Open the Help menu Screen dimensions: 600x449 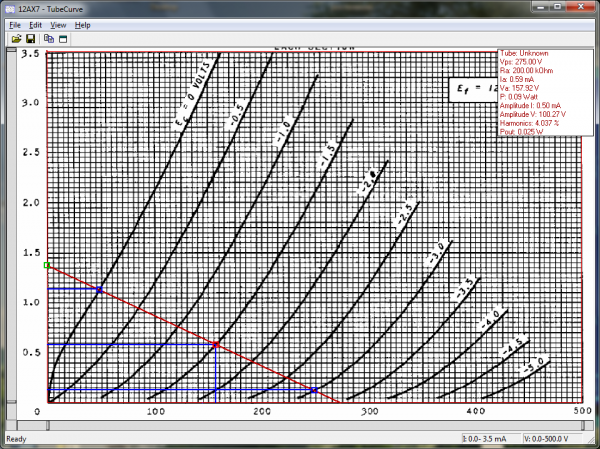point(82,24)
